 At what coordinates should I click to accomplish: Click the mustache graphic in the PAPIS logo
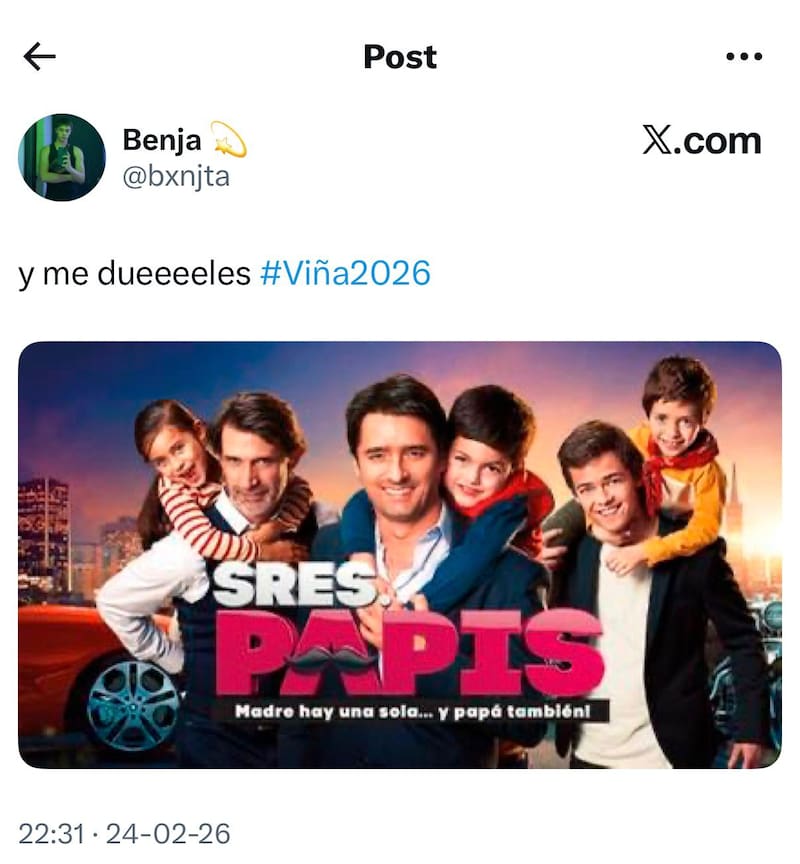(x=331, y=656)
